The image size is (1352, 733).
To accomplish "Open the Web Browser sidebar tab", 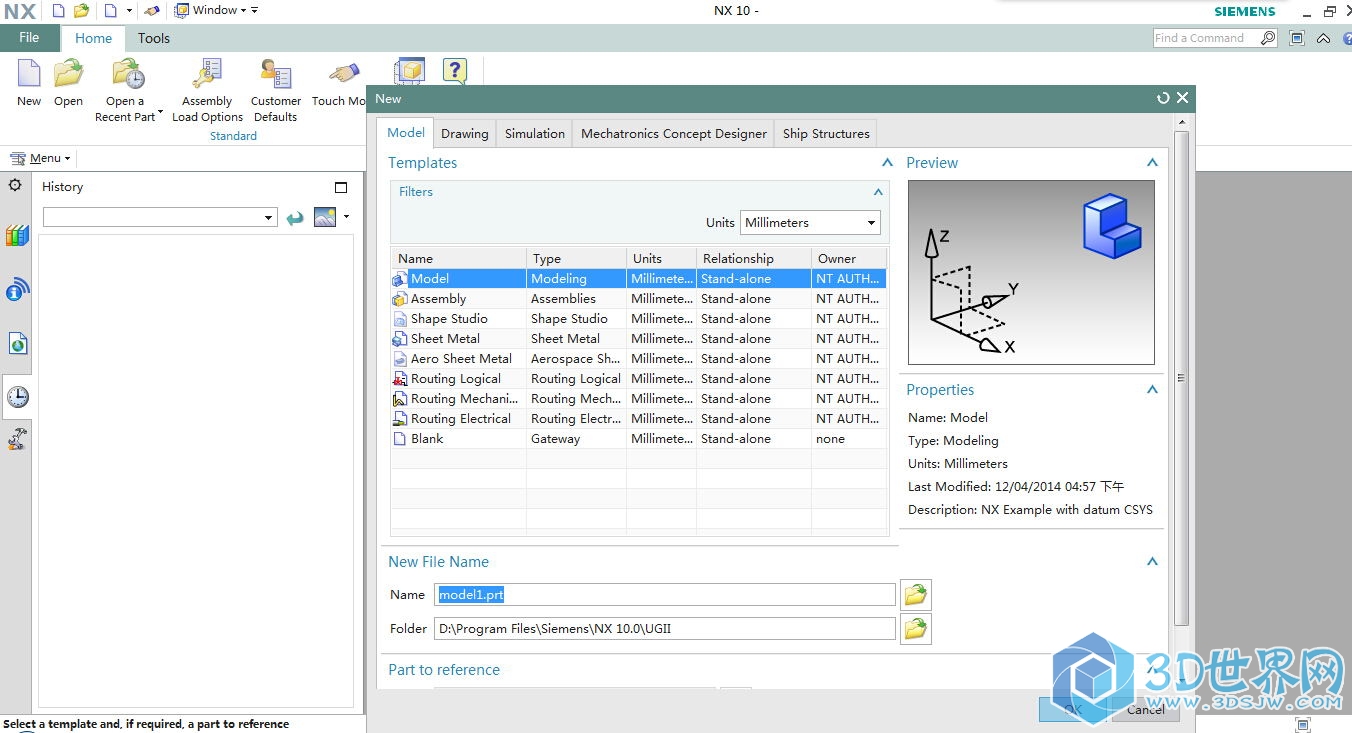I will 17,344.
